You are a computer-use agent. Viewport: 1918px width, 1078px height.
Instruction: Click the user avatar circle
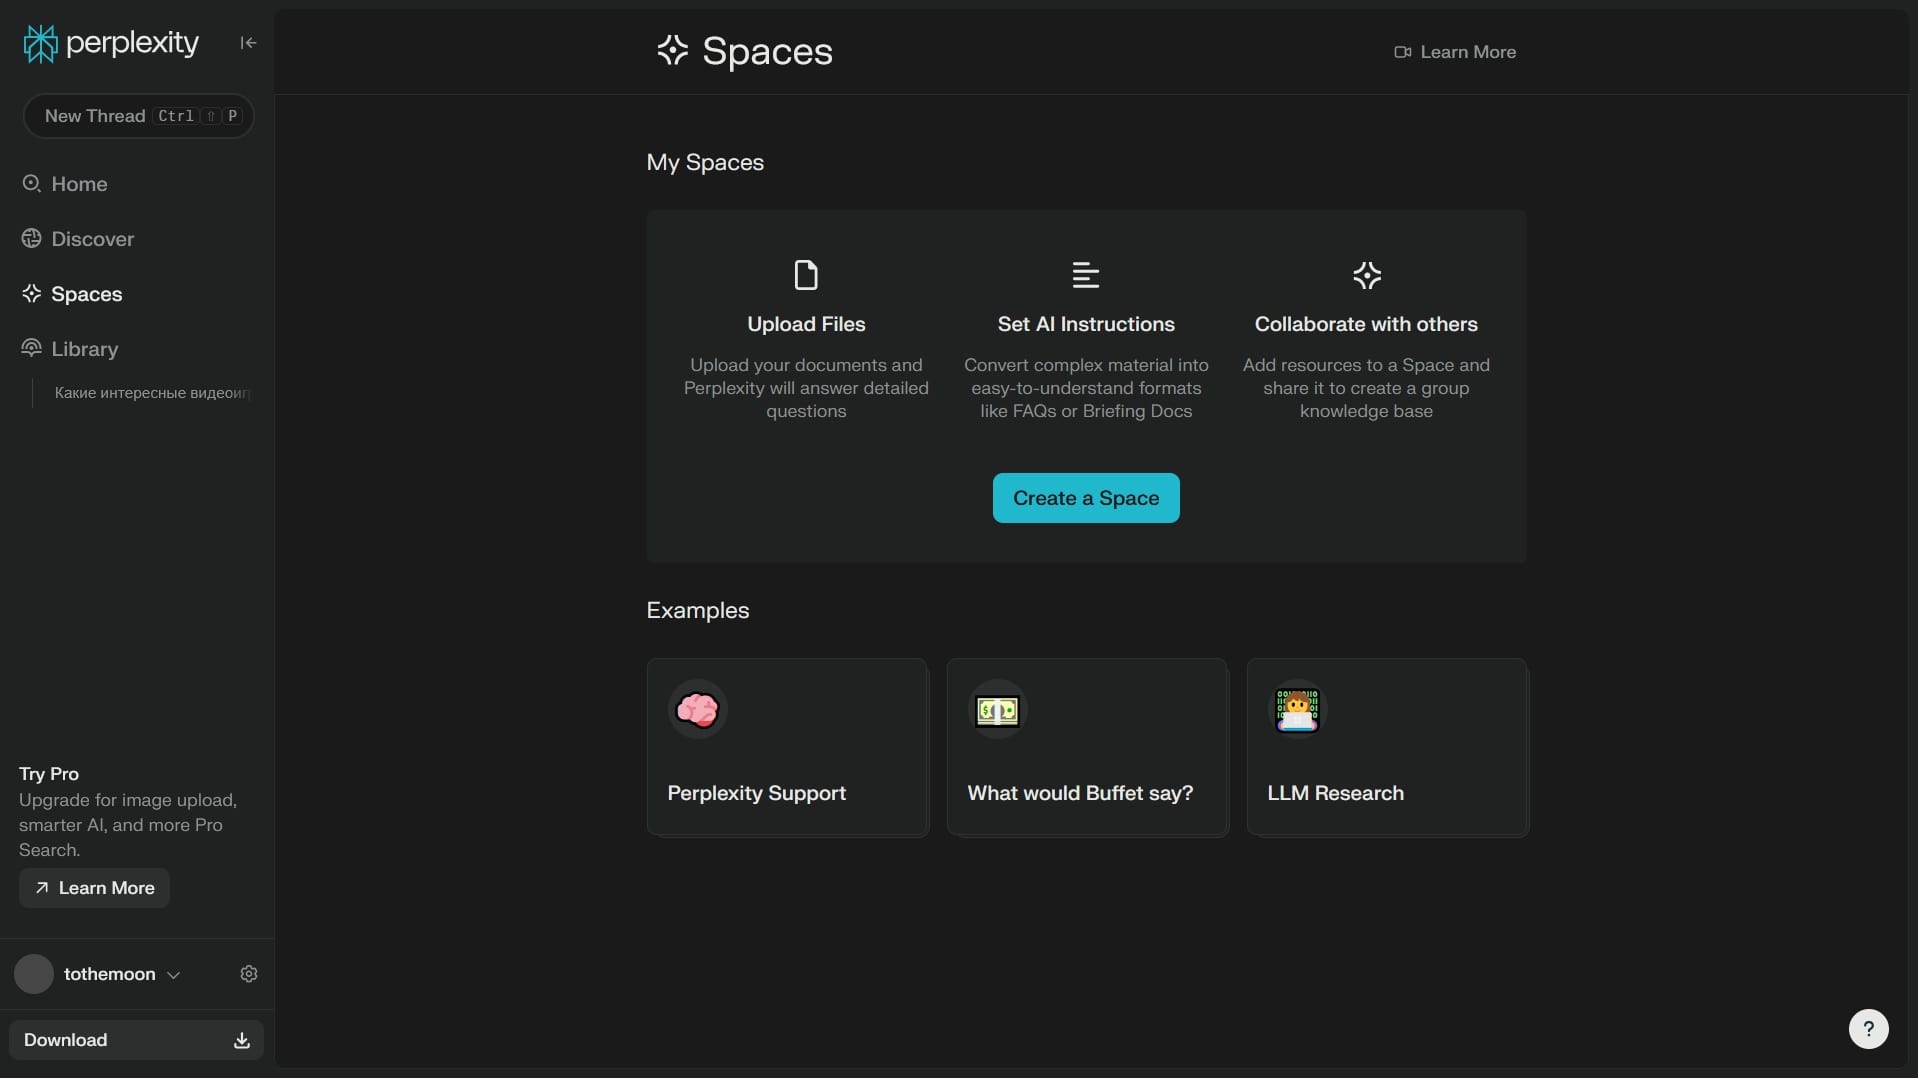pos(34,974)
